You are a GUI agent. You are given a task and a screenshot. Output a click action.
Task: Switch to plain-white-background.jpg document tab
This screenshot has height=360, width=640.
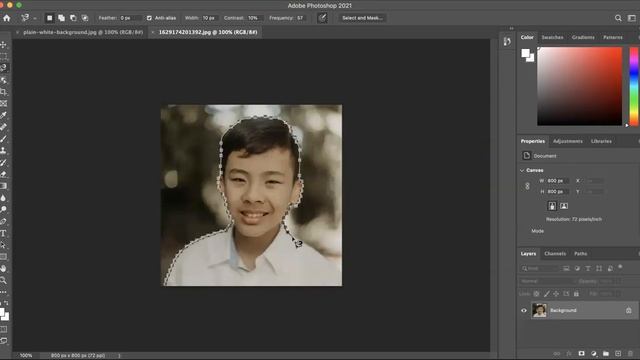click(83, 32)
